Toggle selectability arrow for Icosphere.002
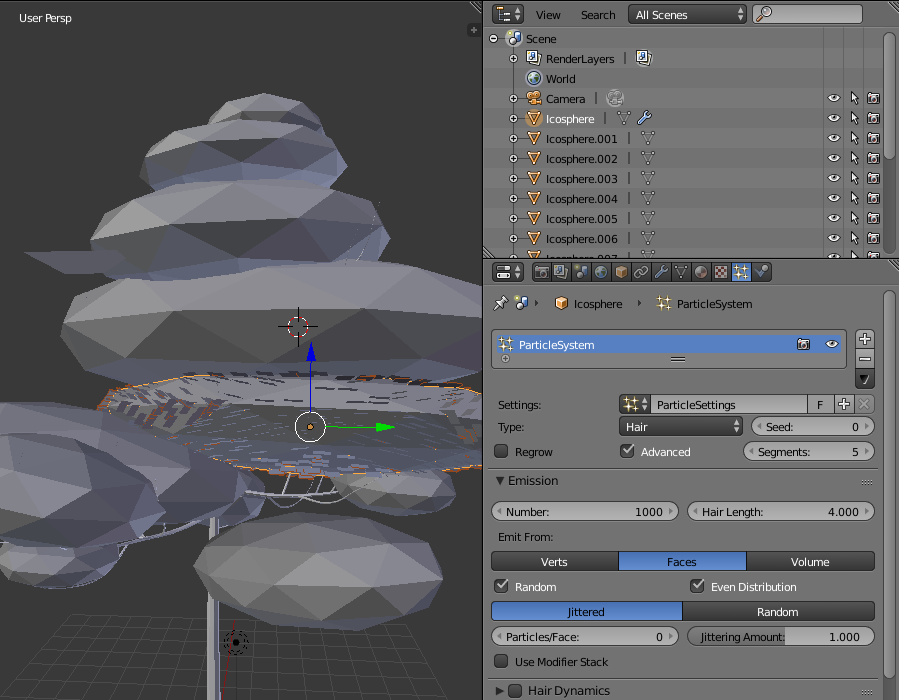 click(854, 158)
